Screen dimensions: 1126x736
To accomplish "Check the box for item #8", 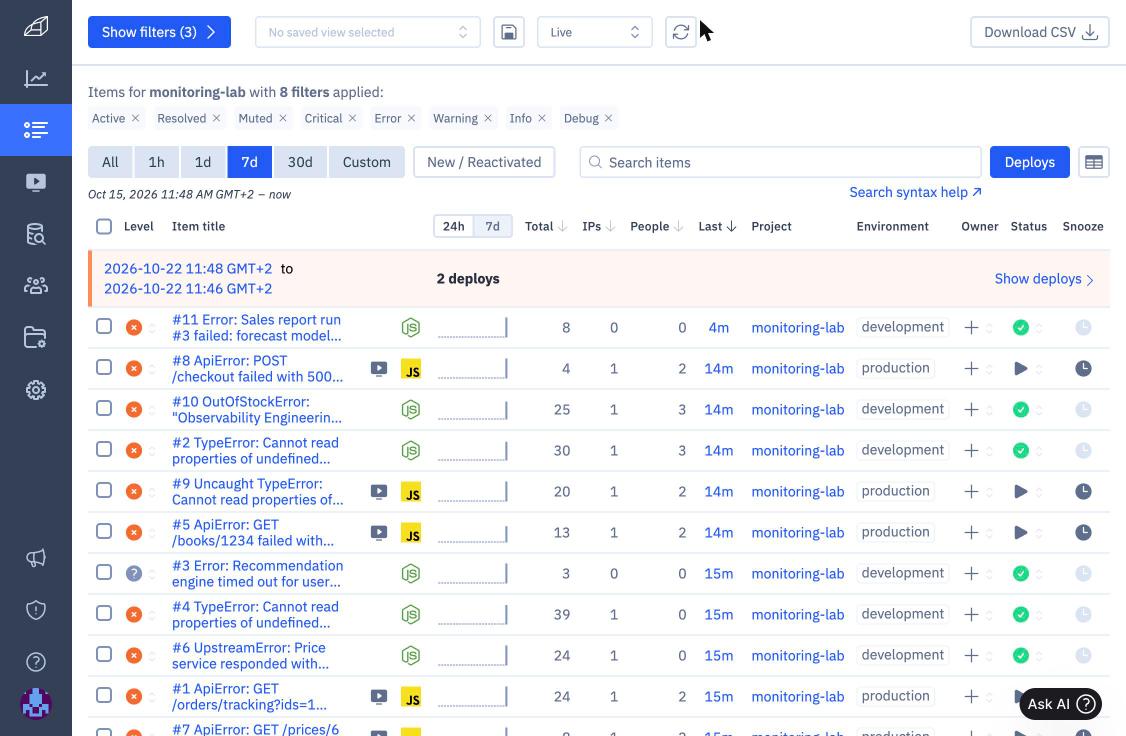I will click(x=104, y=367).
